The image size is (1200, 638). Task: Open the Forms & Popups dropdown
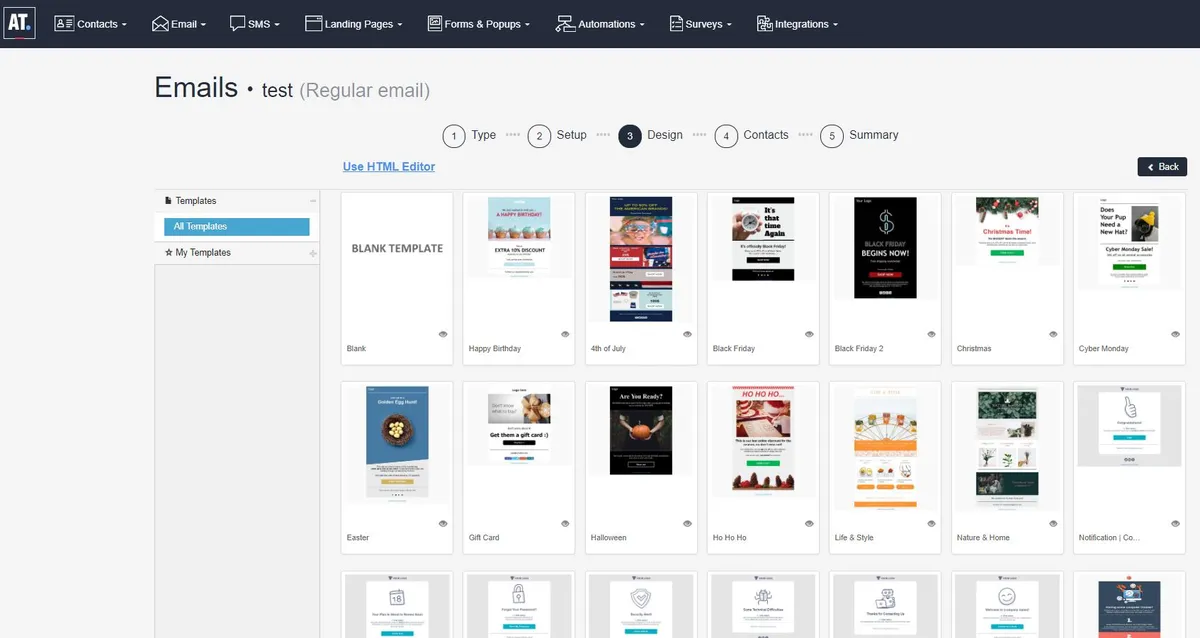click(x=479, y=24)
